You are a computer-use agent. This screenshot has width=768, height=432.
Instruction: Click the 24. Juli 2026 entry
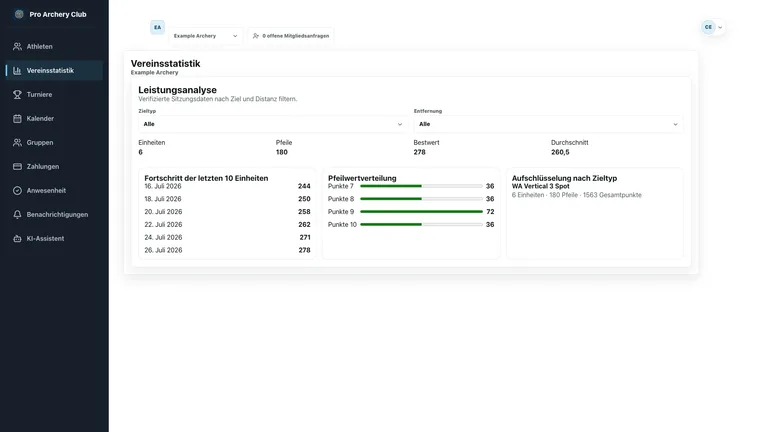point(227,237)
